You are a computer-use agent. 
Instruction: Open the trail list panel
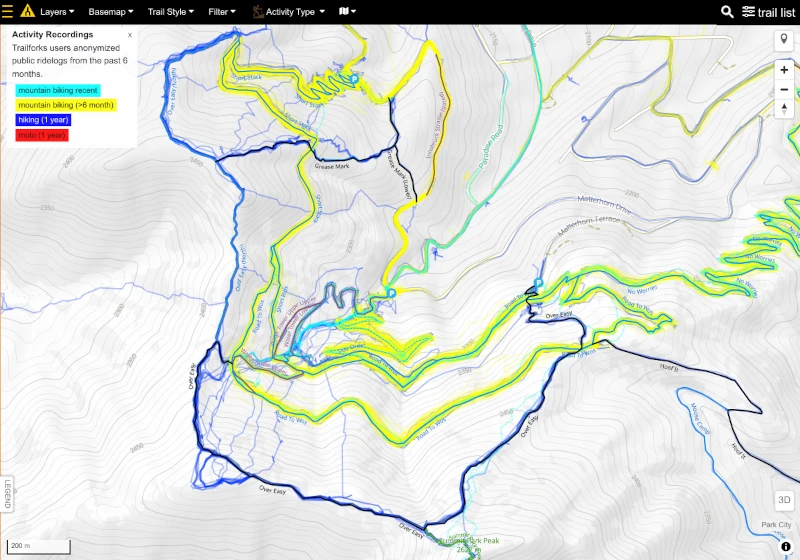point(768,12)
